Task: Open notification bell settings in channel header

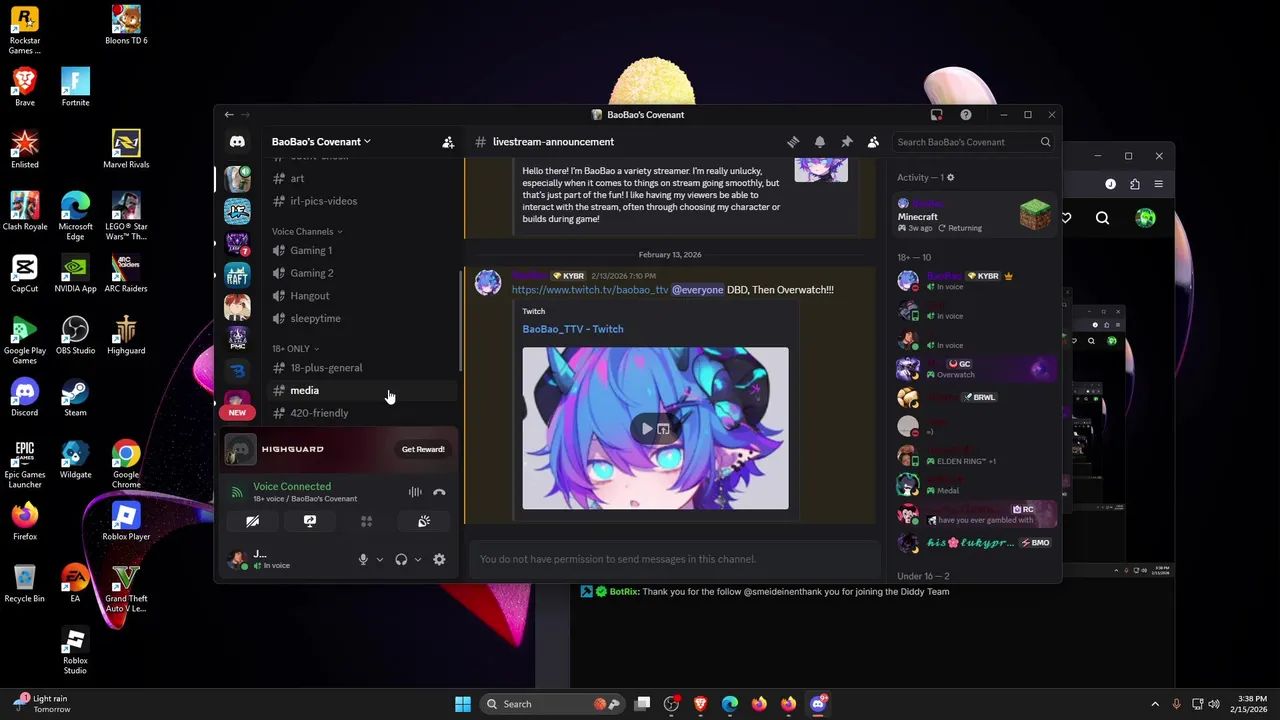Action: coord(820,142)
